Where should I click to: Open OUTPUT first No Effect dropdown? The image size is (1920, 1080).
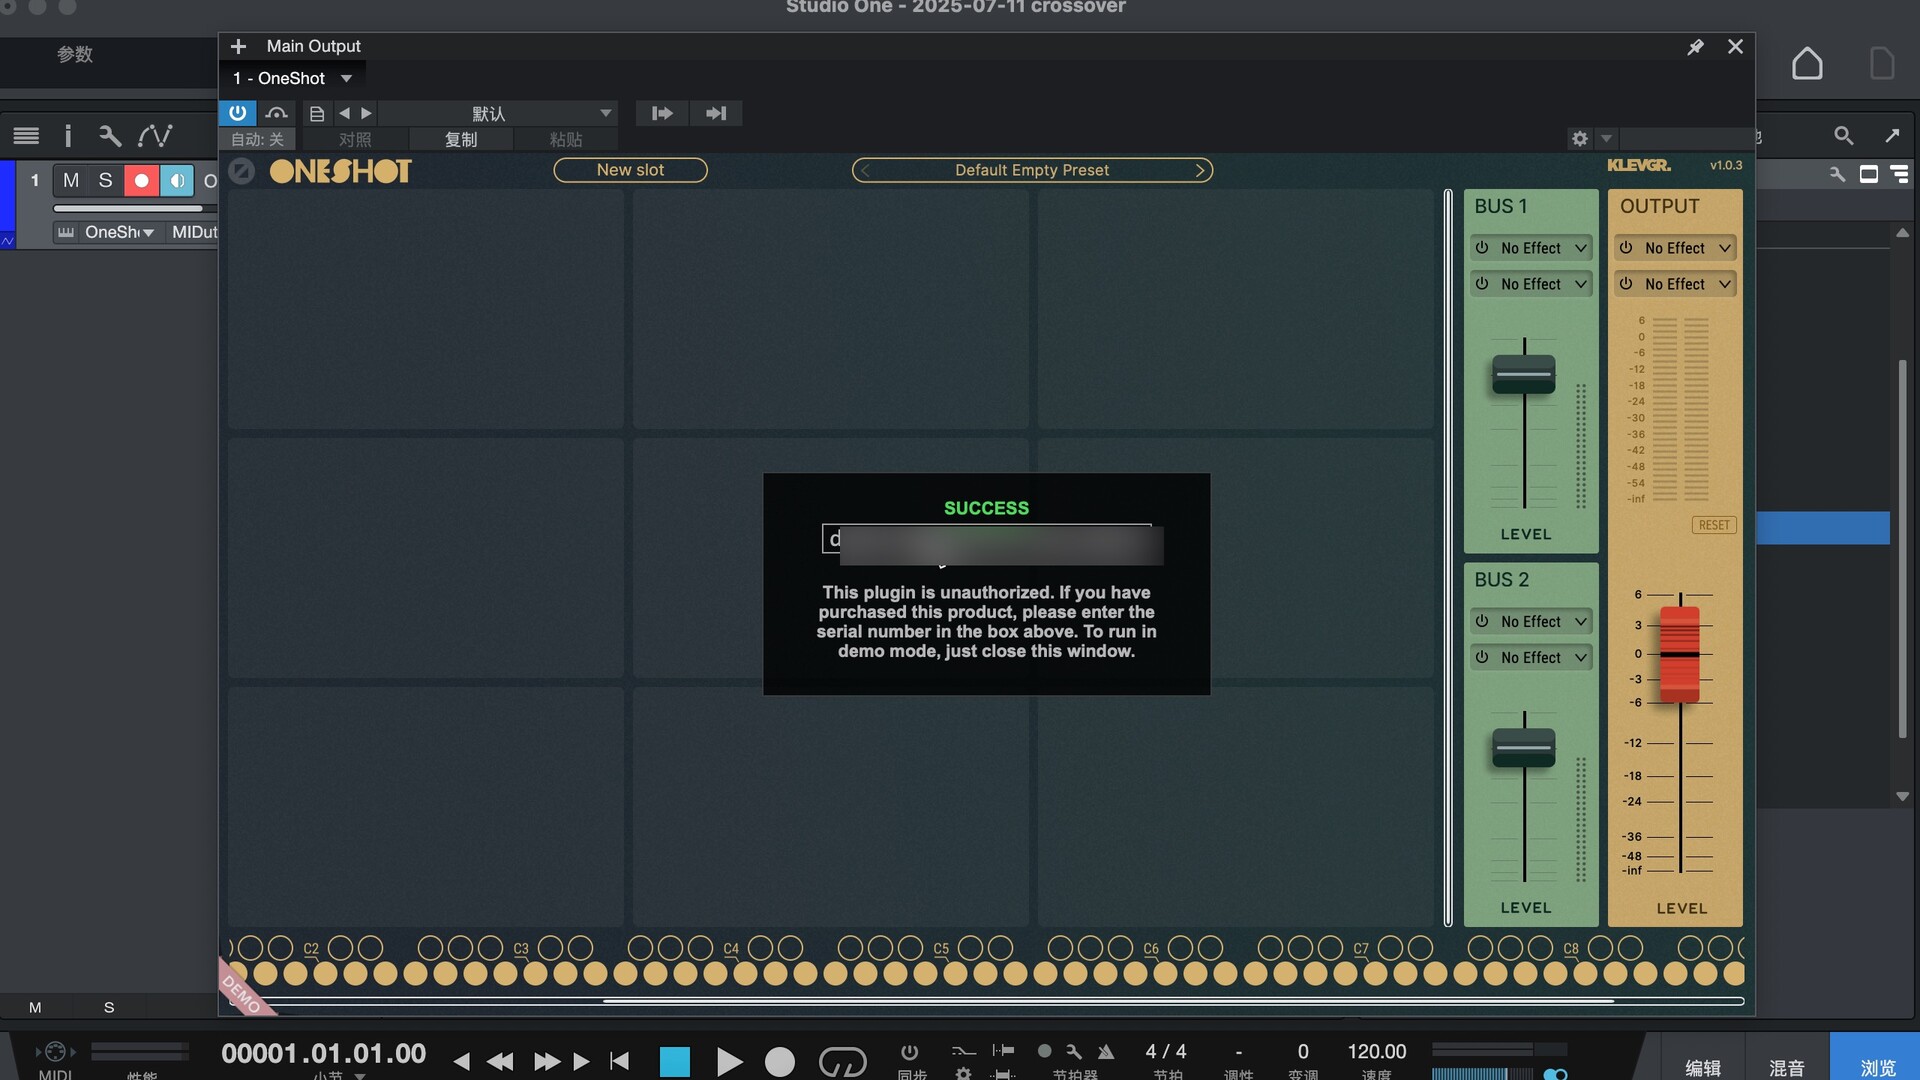point(1675,248)
